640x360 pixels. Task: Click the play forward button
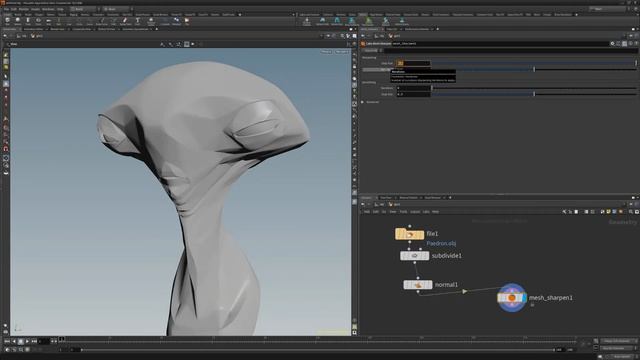[x=27, y=341]
